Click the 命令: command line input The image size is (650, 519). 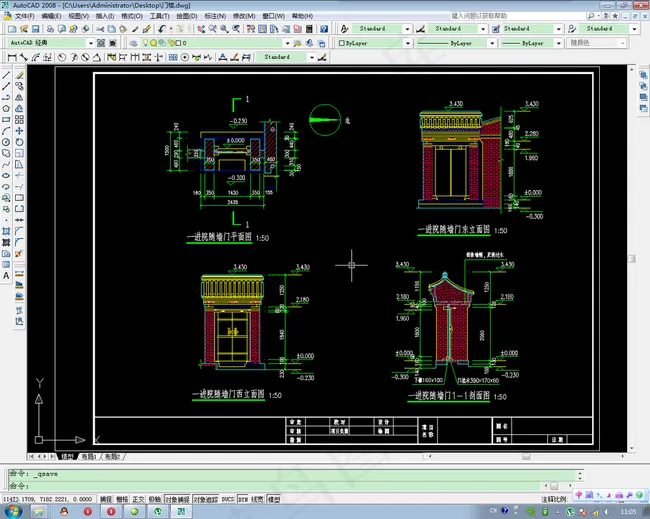point(274,485)
